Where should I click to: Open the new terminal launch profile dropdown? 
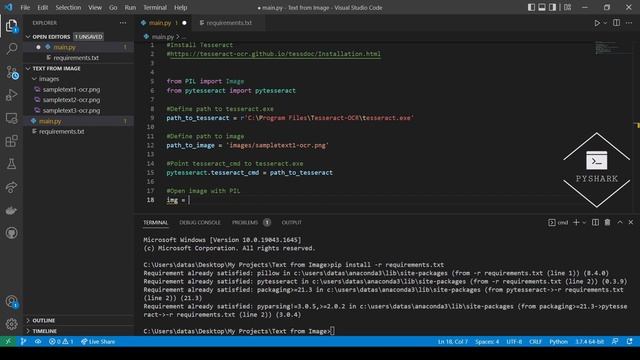coord(584,222)
